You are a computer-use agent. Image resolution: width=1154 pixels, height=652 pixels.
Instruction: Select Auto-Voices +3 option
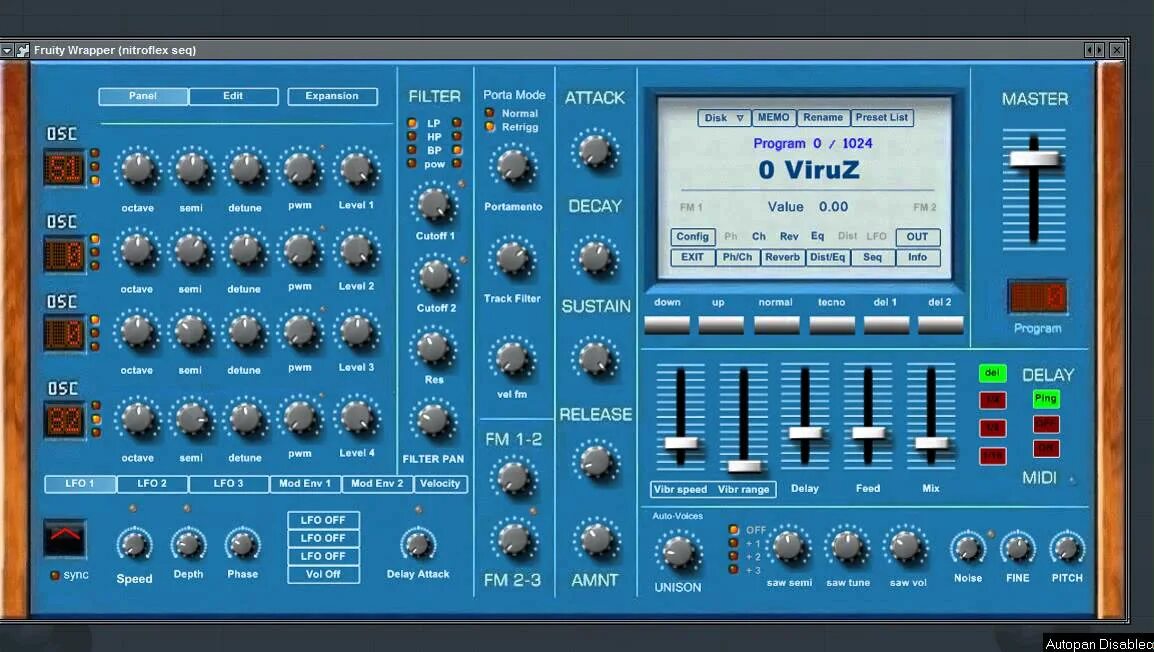point(733,570)
